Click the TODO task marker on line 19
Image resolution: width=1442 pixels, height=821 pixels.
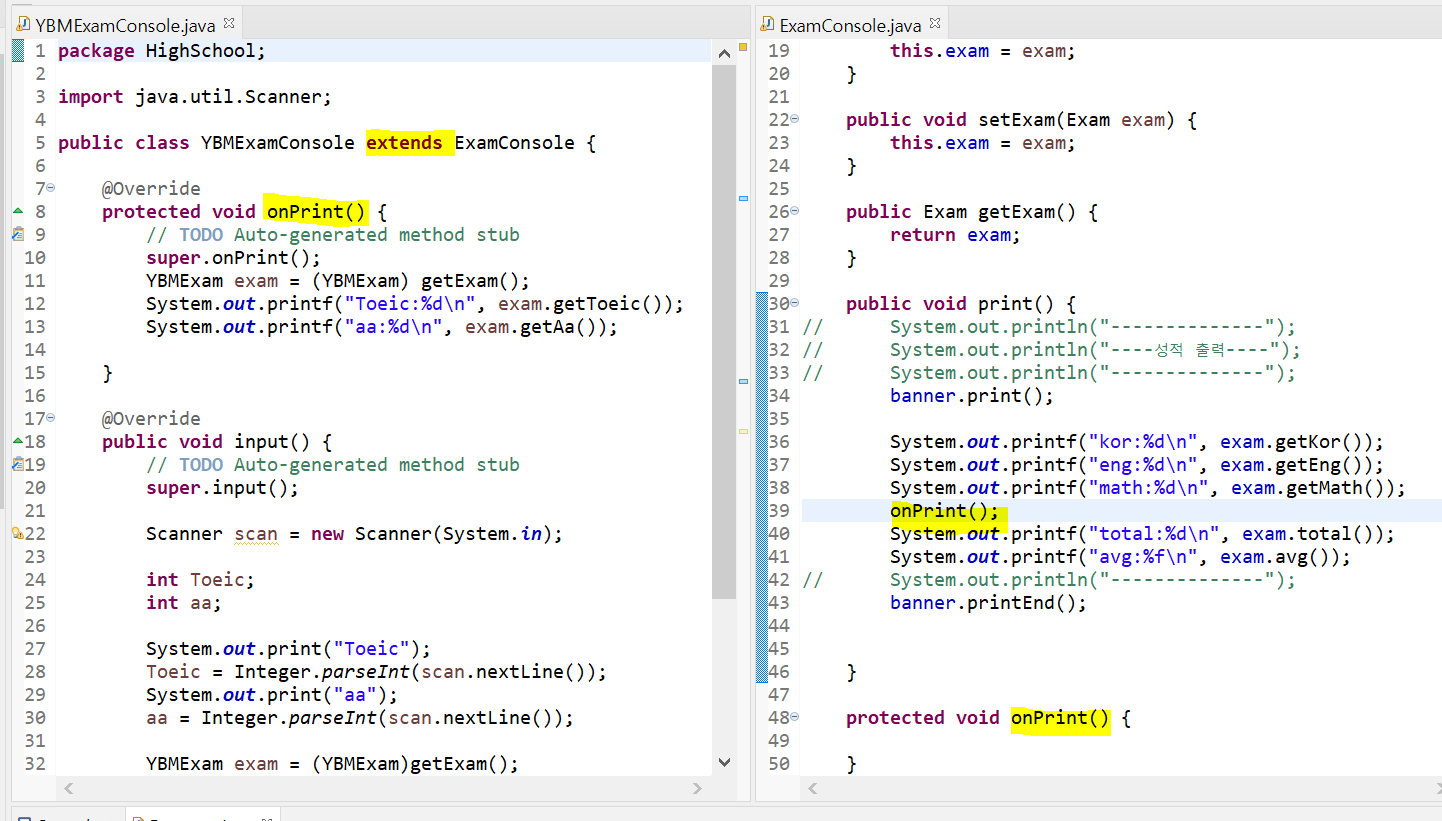17,464
